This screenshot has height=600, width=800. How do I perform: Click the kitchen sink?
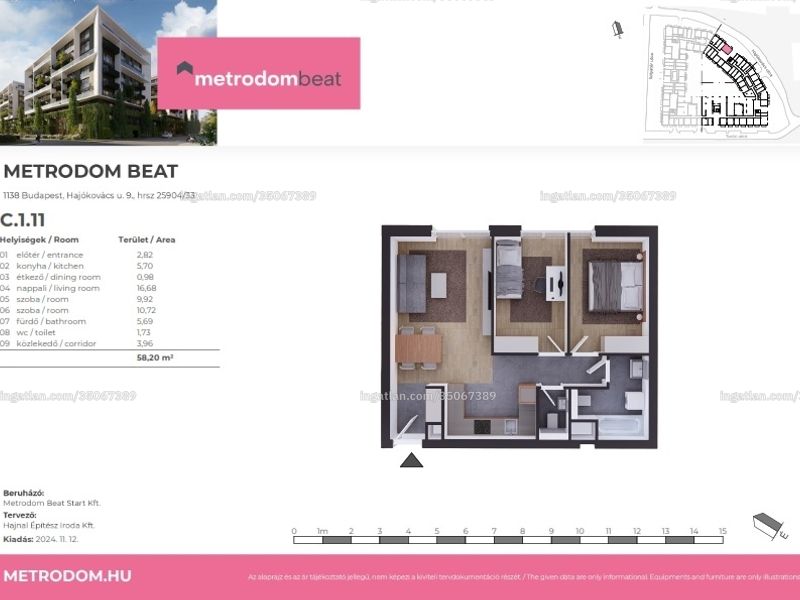(x=511, y=427)
